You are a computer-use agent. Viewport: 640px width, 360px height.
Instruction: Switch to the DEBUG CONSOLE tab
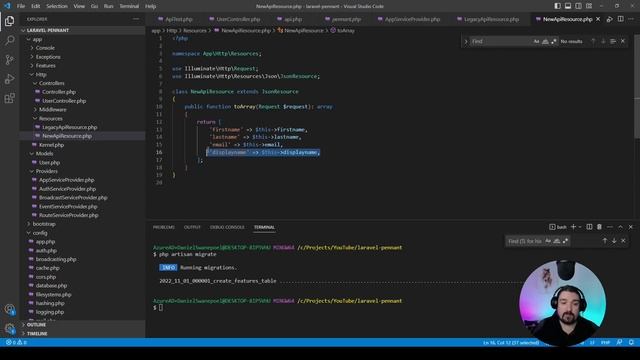pyautogui.click(x=227, y=227)
